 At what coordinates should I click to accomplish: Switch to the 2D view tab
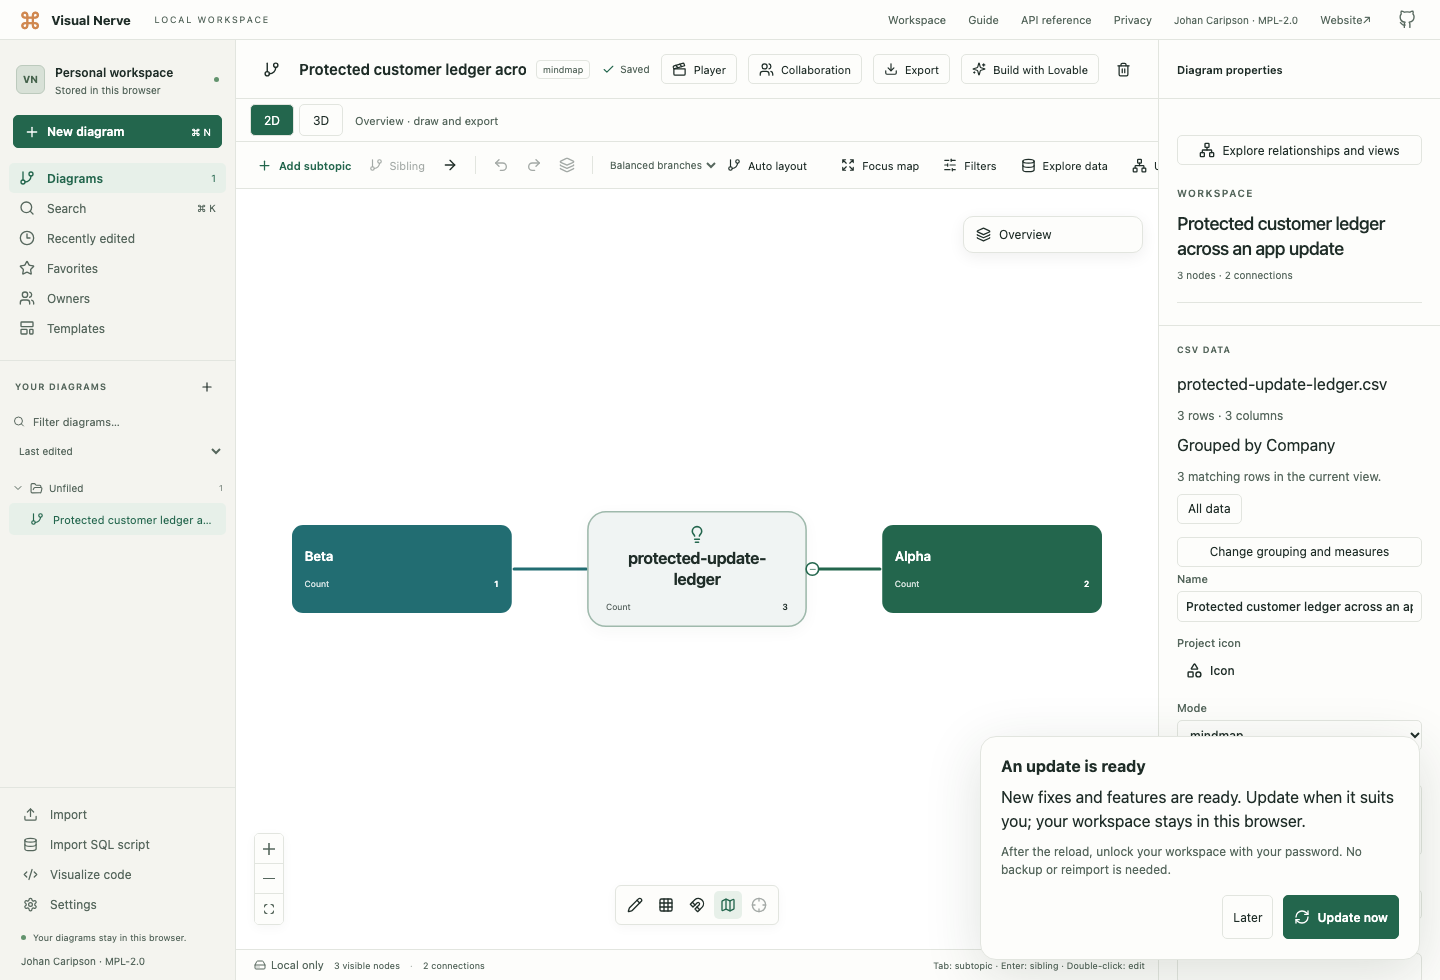(272, 120)
